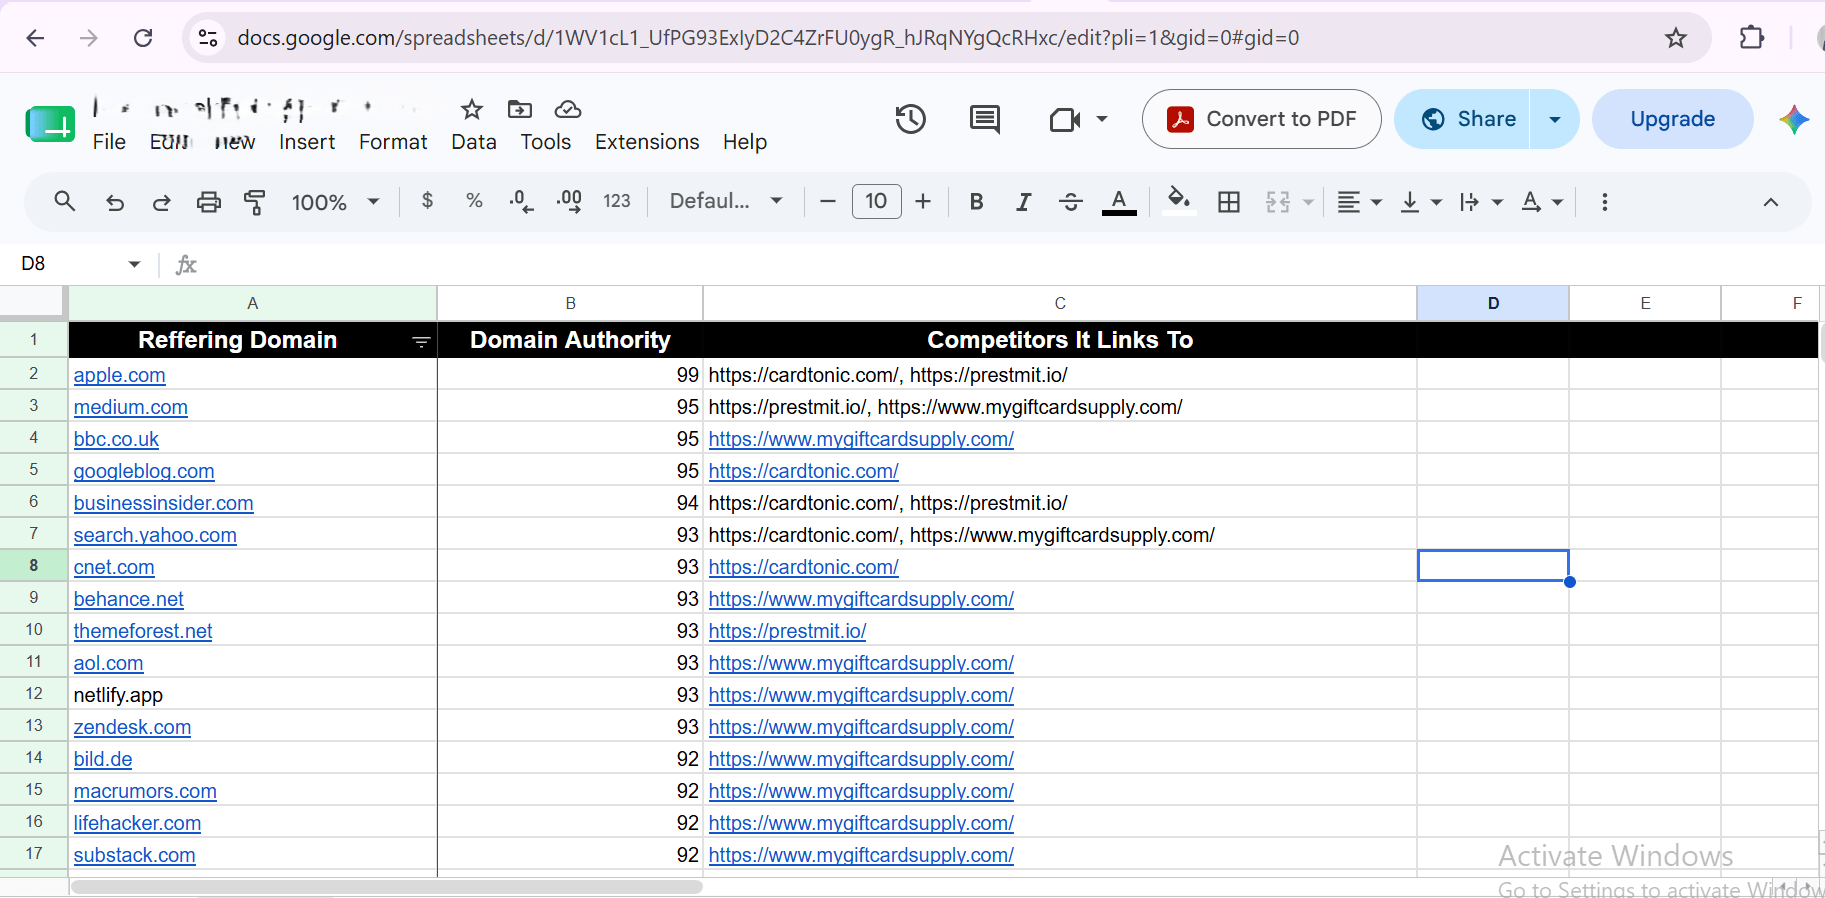Select column D header
The width and height of the screenshot is (1825, 898).
click(x=1493, y=303)
